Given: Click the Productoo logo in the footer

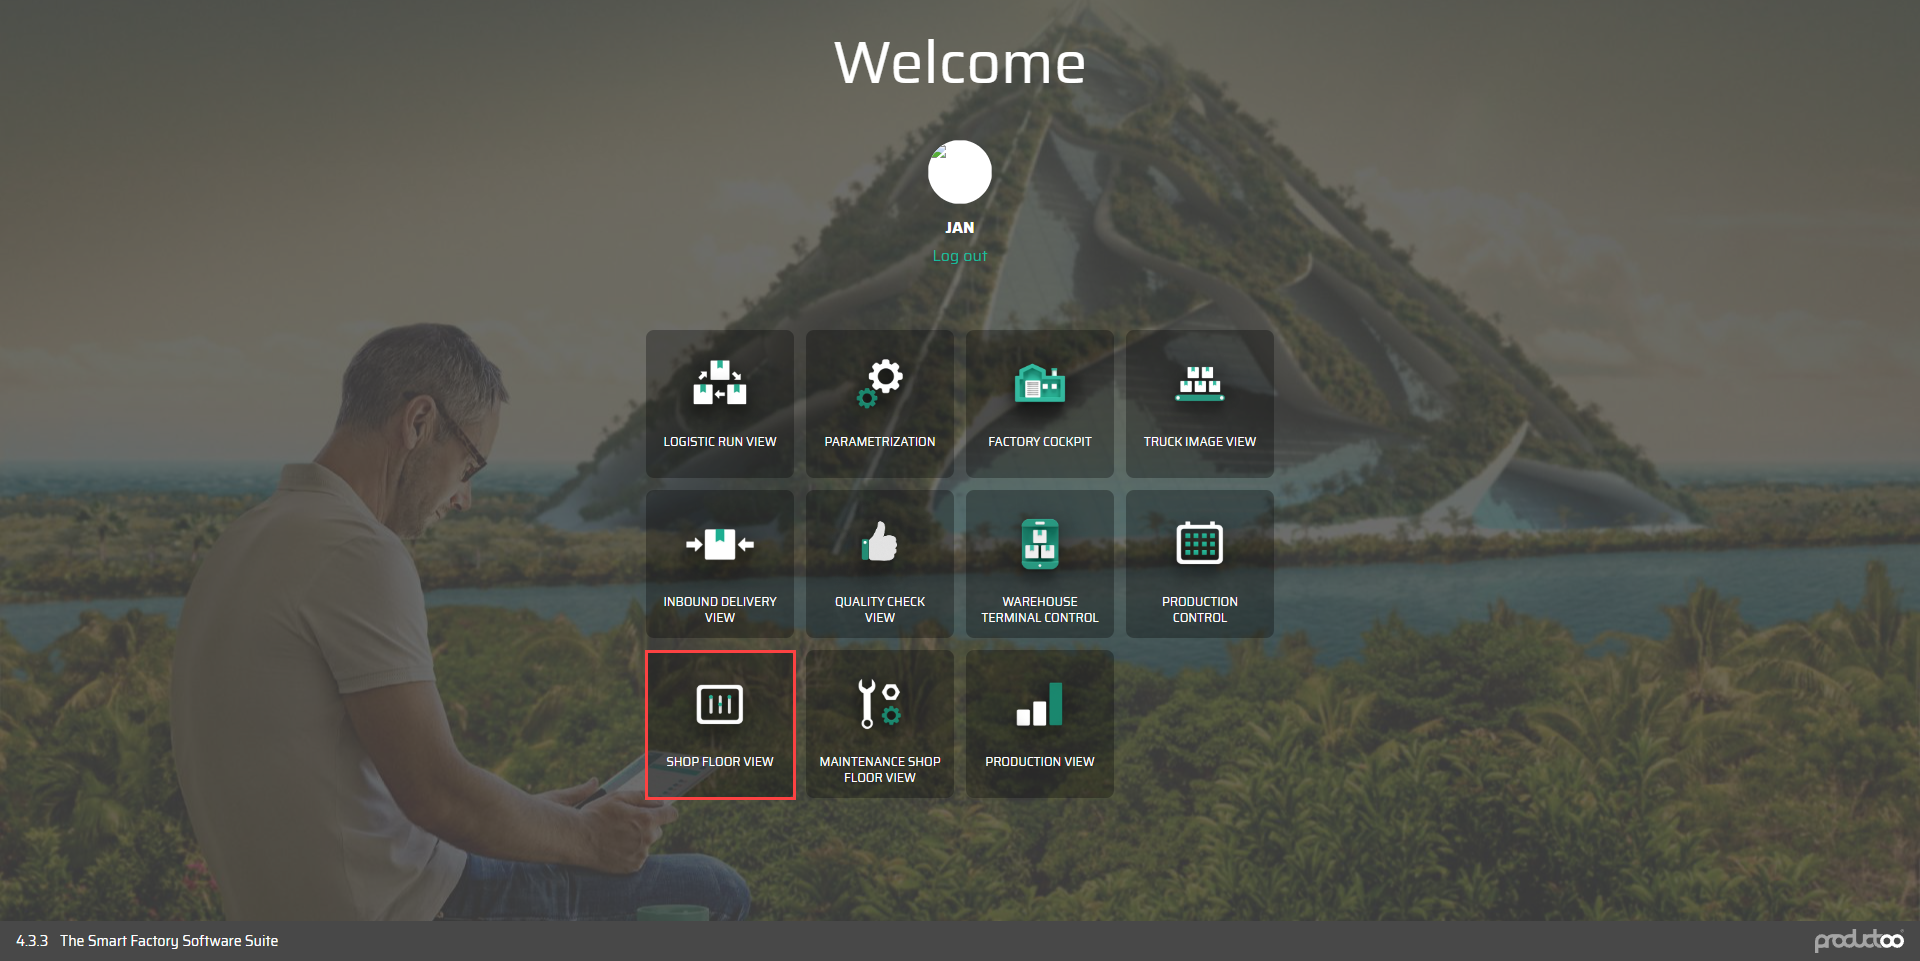Looking at the screenshot, I should tap(1858, 940).
